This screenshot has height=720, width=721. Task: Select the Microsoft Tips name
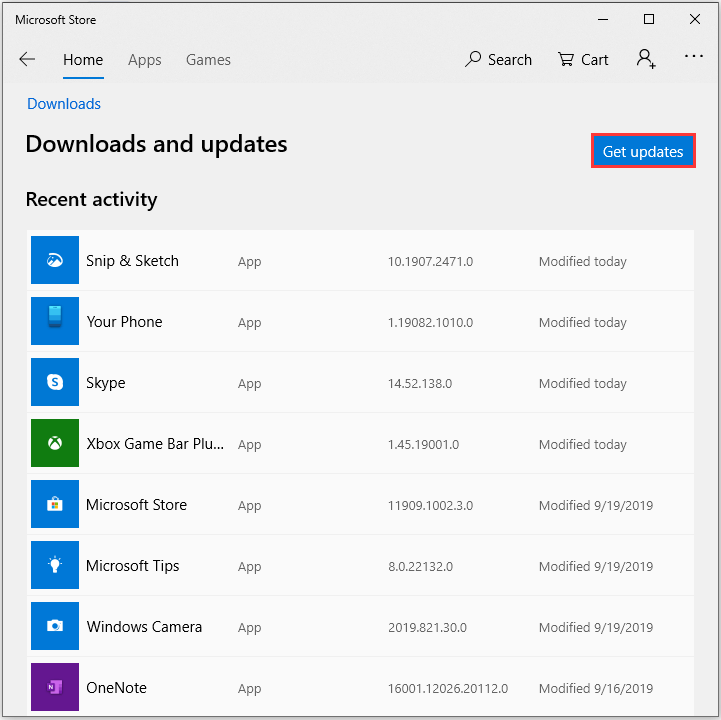[x=133, y=566]
